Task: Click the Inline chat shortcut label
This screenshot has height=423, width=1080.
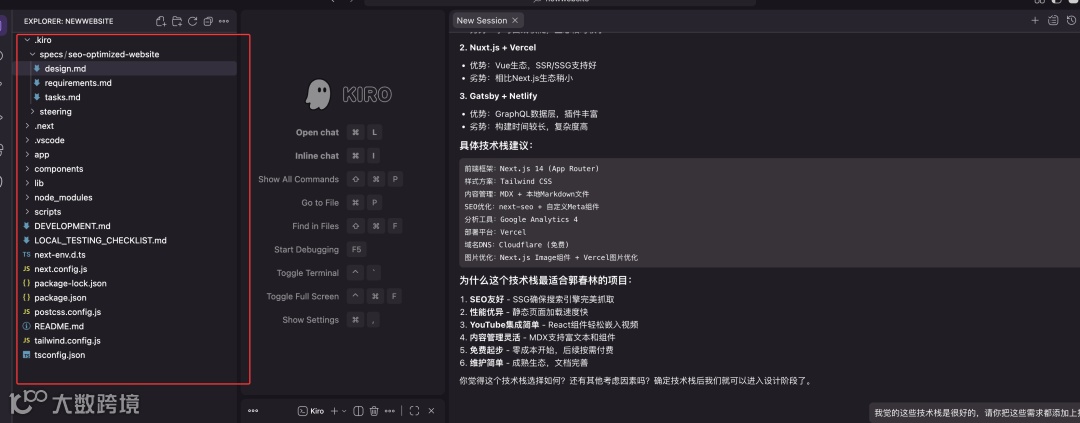Action: click(x=317, y=156)
